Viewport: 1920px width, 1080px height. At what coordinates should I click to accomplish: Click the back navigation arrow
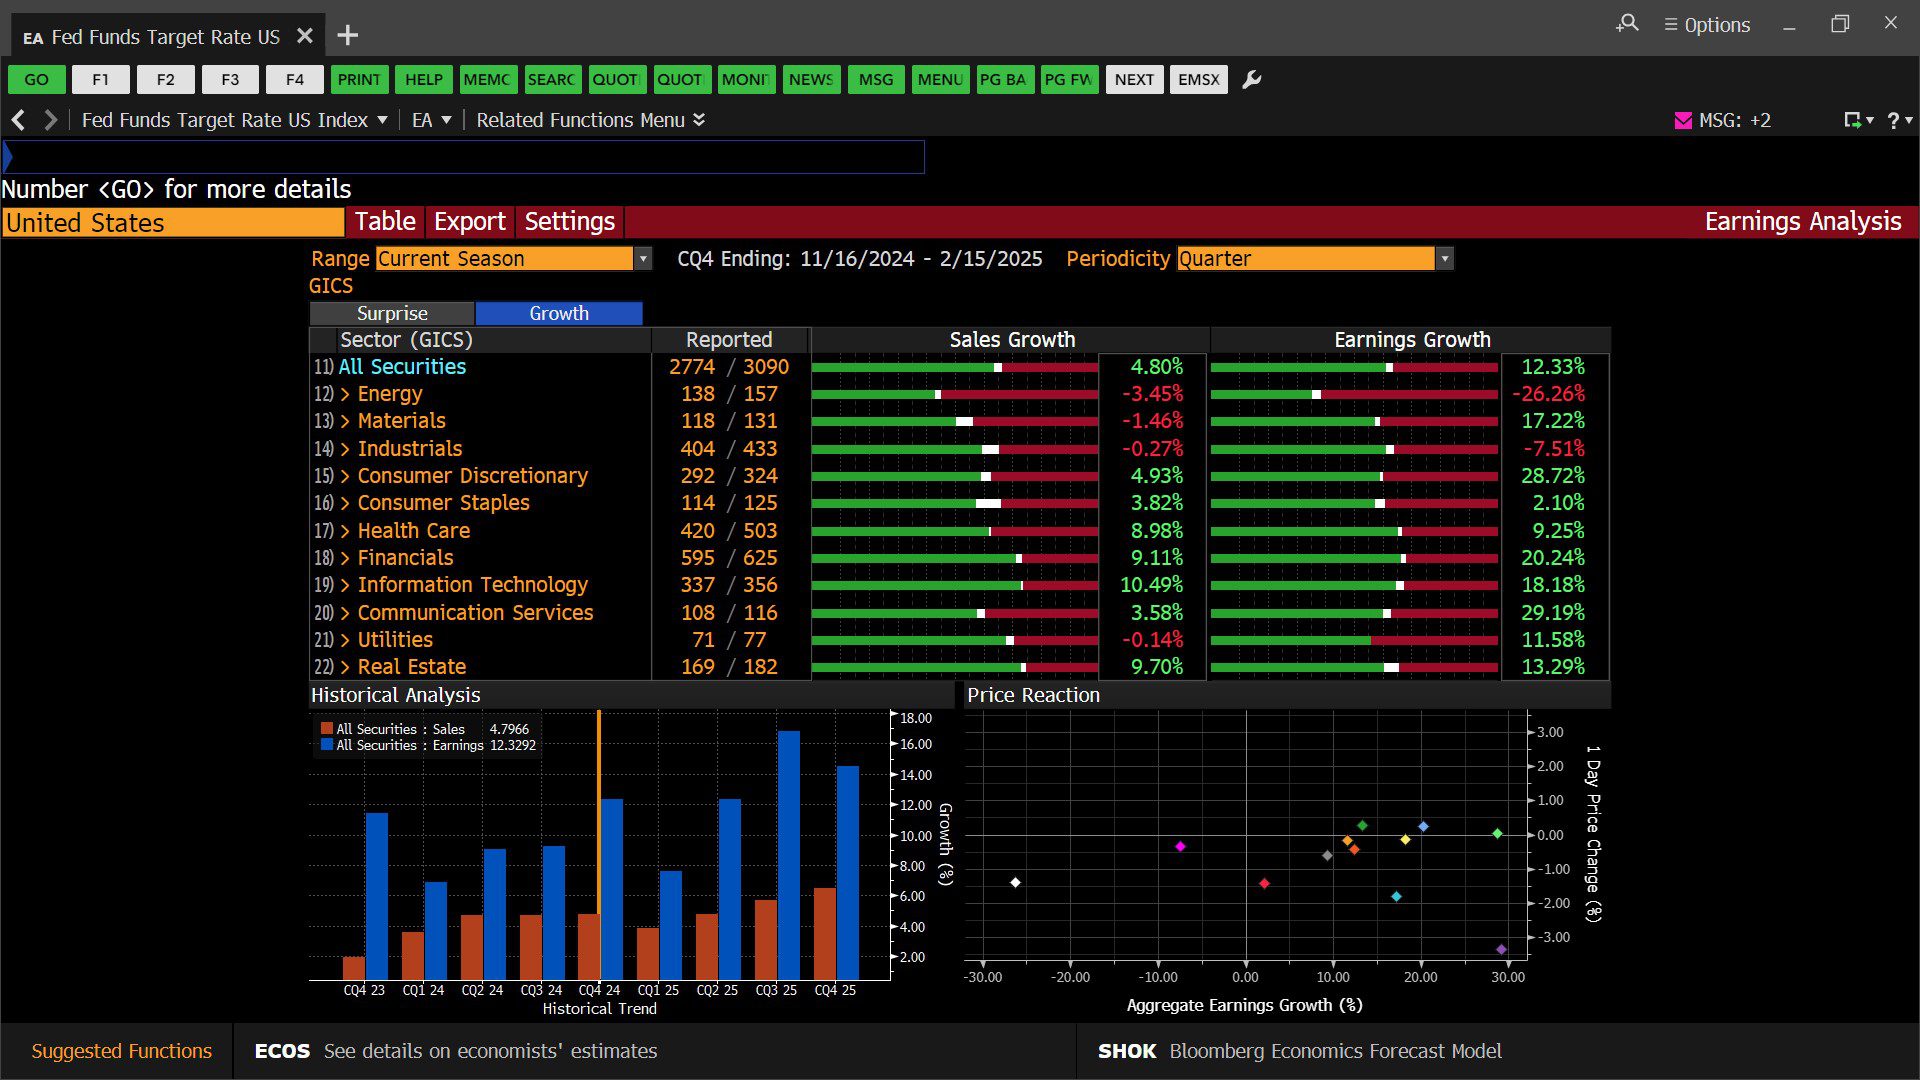18,120
